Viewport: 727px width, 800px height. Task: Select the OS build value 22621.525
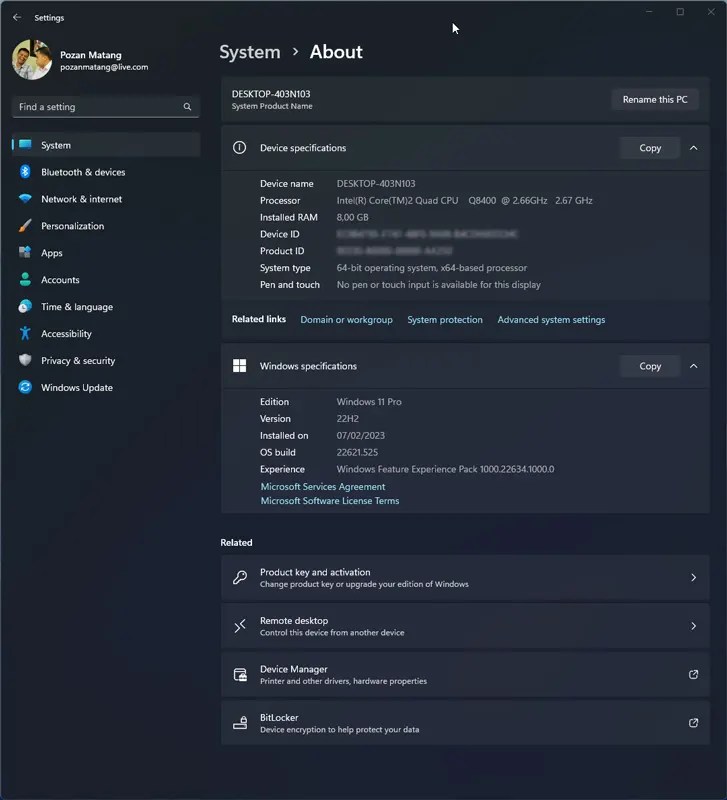point(357,453)
